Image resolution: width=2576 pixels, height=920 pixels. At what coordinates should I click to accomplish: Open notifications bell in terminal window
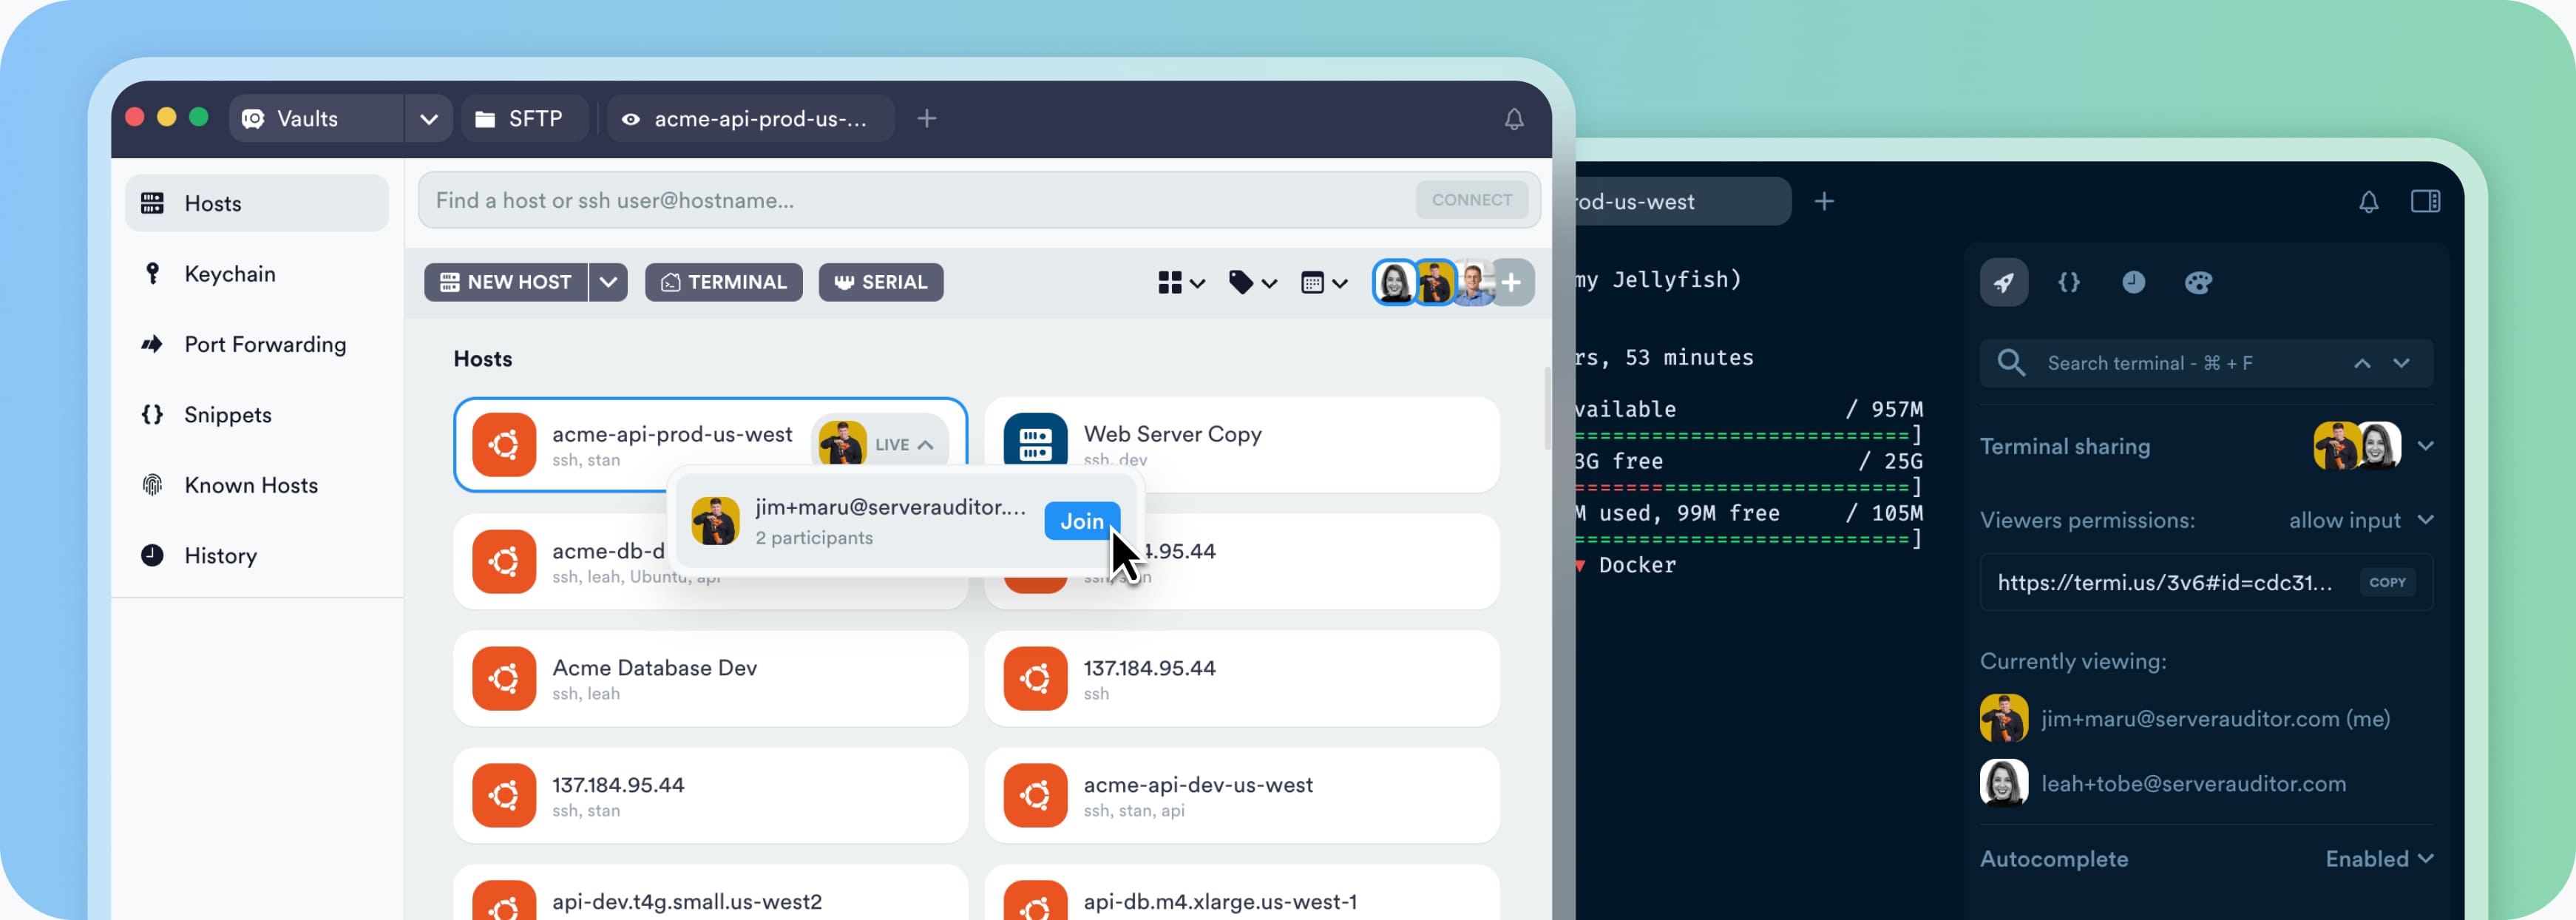[2368, 202]
